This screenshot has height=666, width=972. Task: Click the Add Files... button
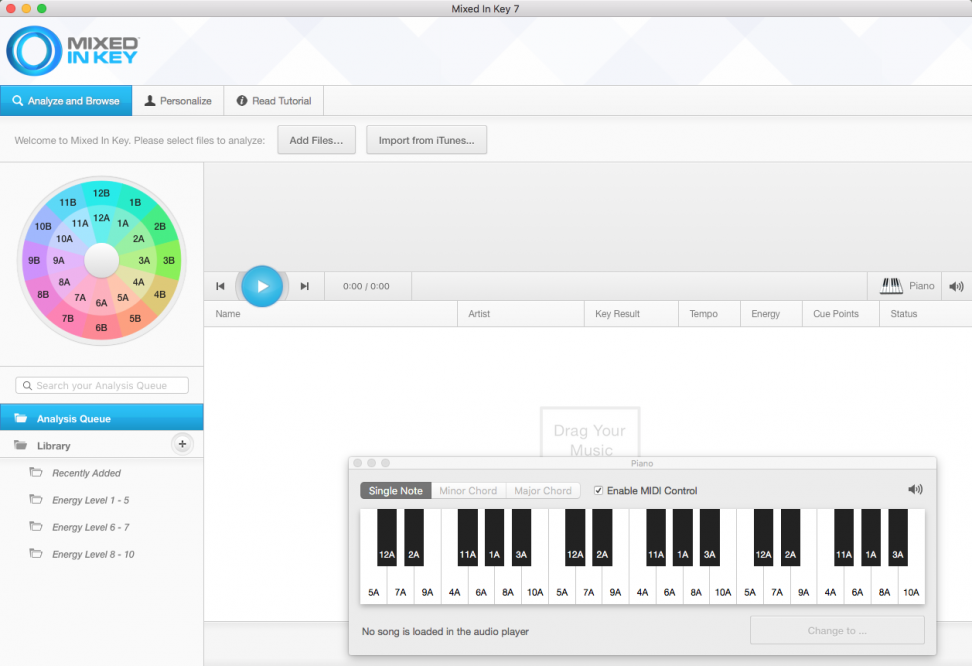click(x=316, y=141)
